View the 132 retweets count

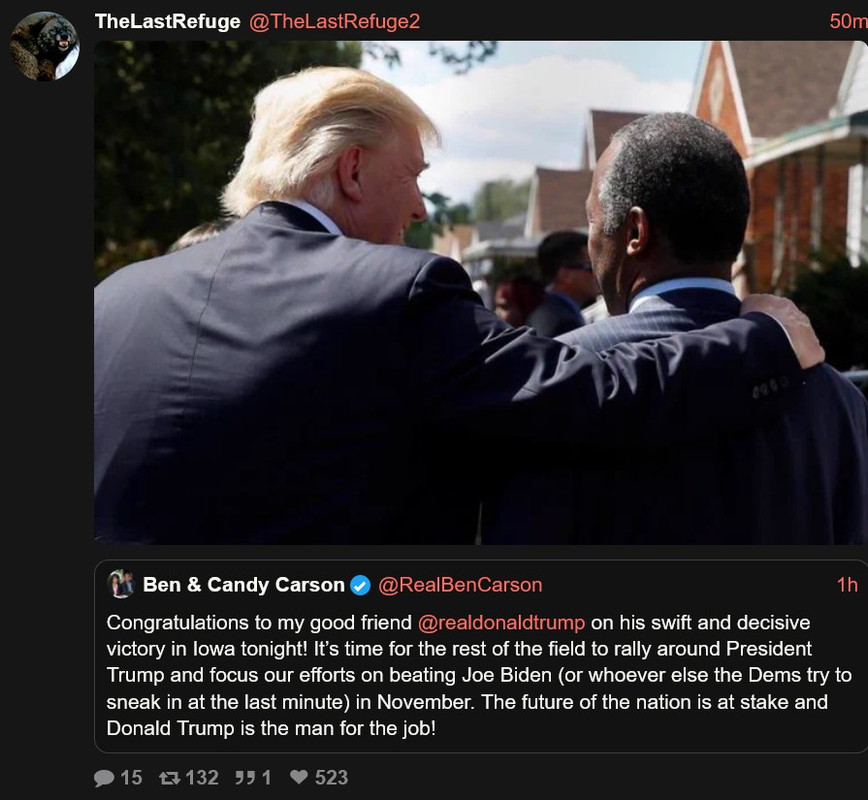[x=202, y=778]
